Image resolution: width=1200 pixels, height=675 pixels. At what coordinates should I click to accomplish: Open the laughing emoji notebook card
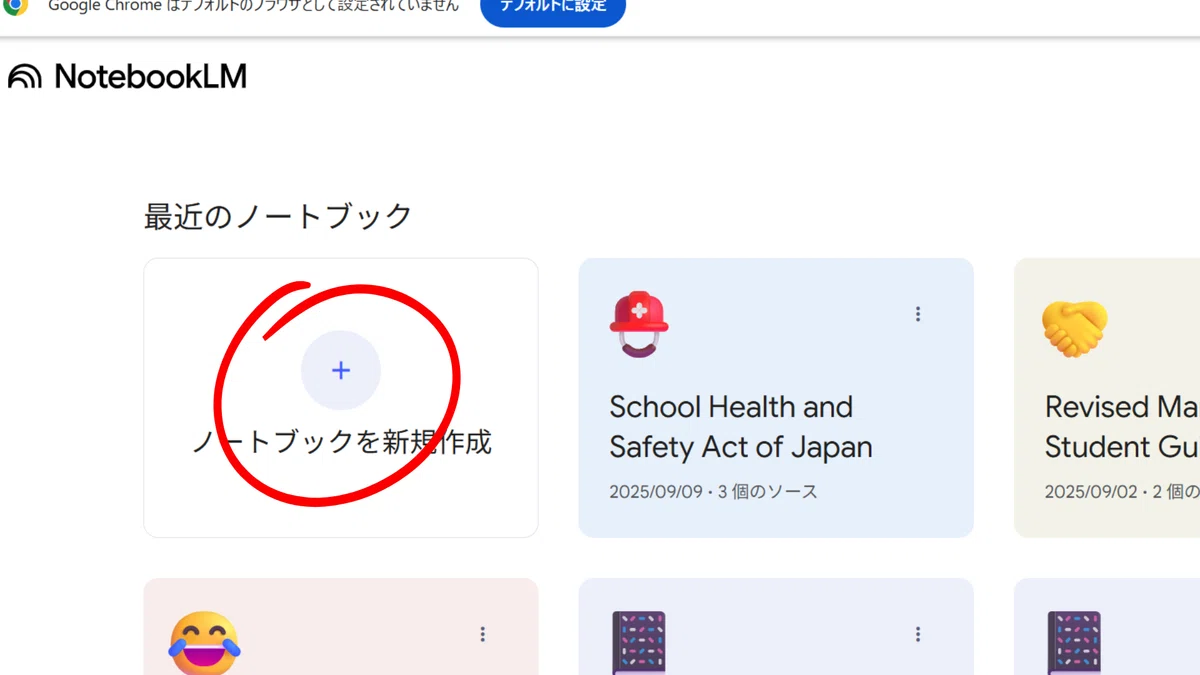341,627
